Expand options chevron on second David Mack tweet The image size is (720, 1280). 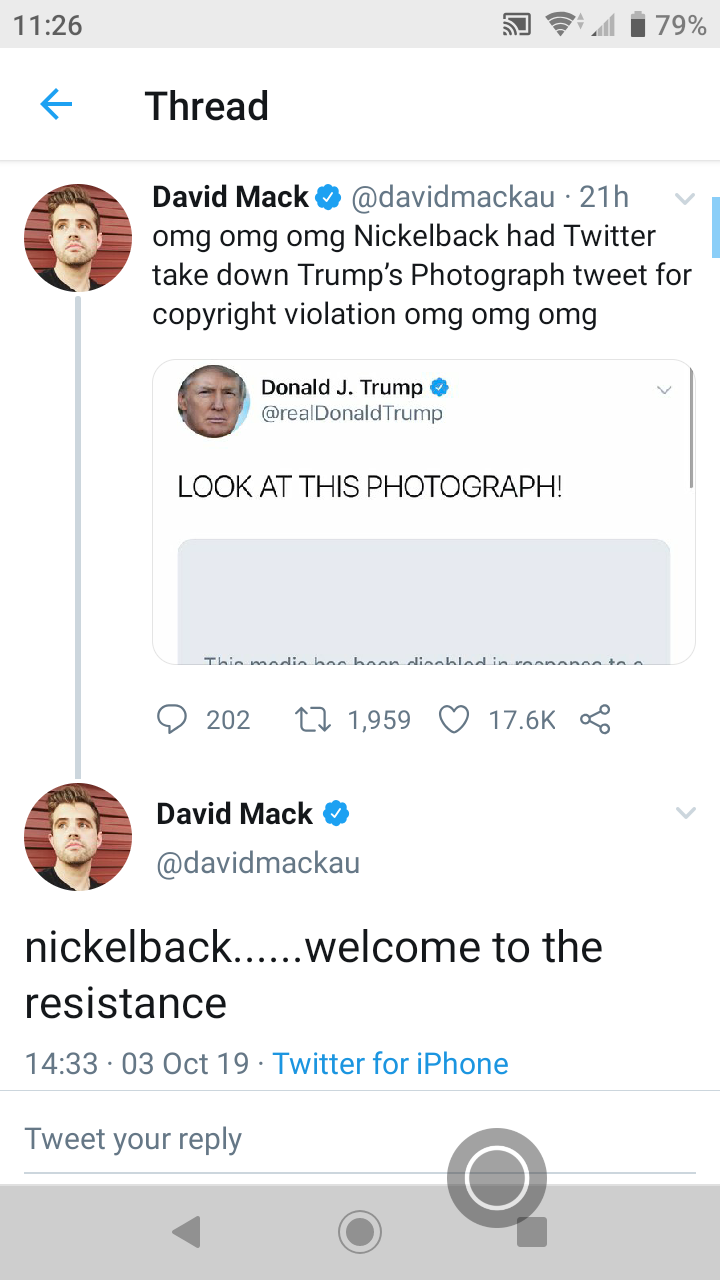(685, 813)
